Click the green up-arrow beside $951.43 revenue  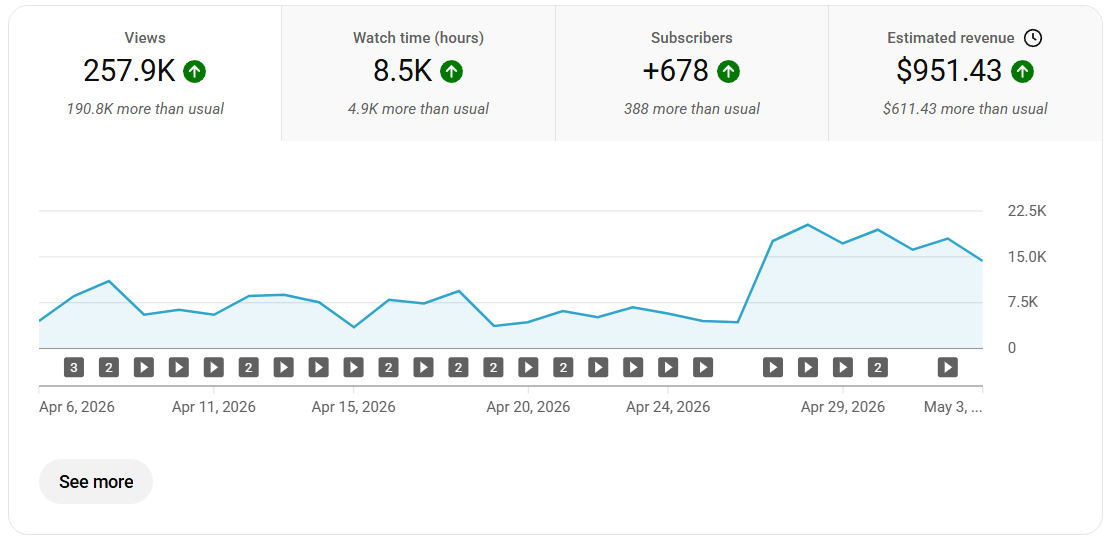[1022, 71]
